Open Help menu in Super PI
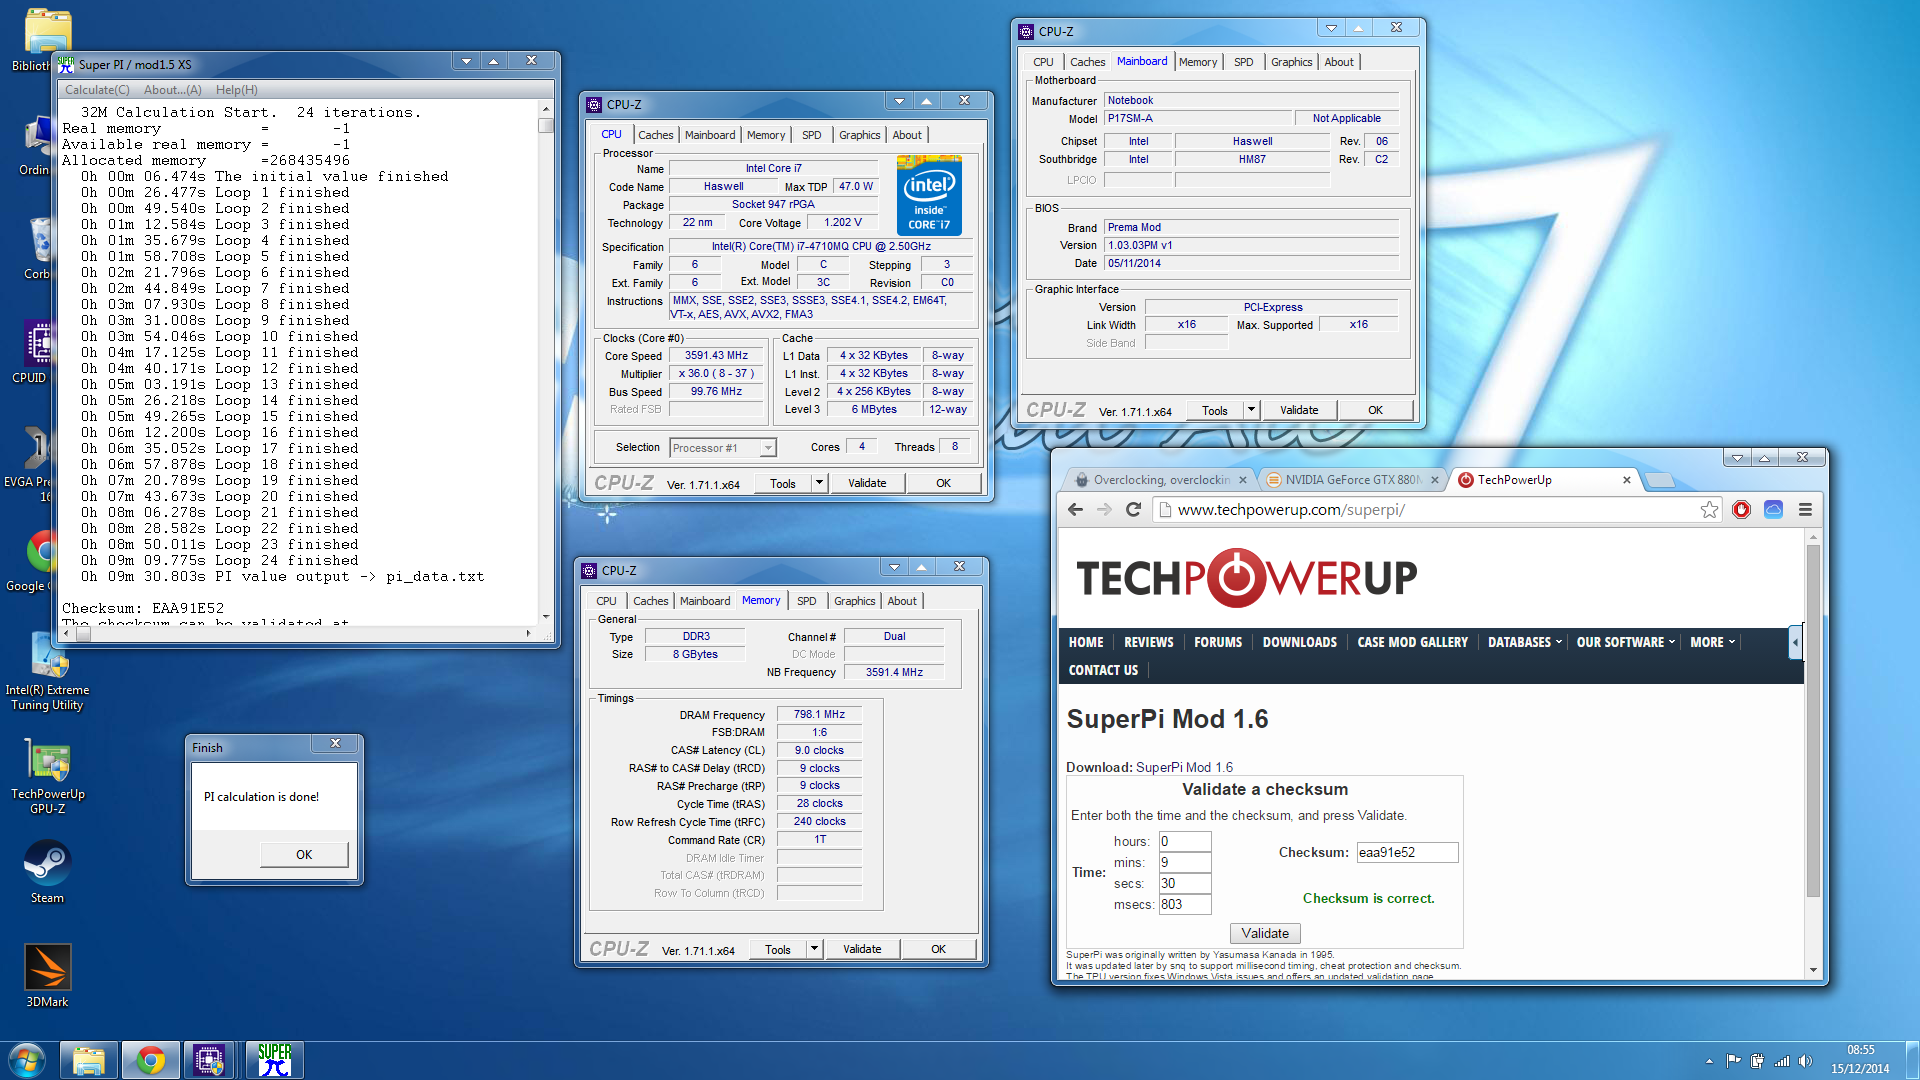1920x1080 pixels. 237,90
